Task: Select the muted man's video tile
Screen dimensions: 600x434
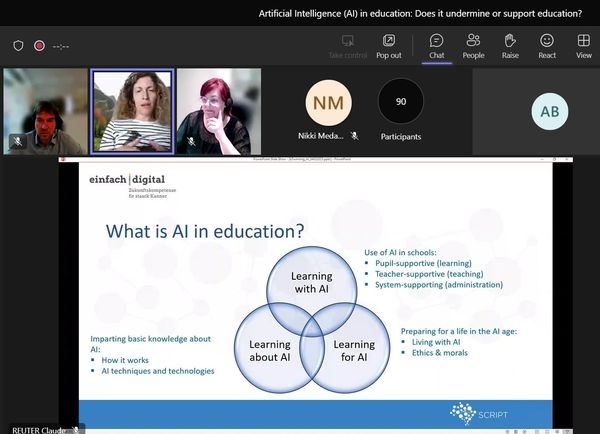Action: tap(46, 111)
